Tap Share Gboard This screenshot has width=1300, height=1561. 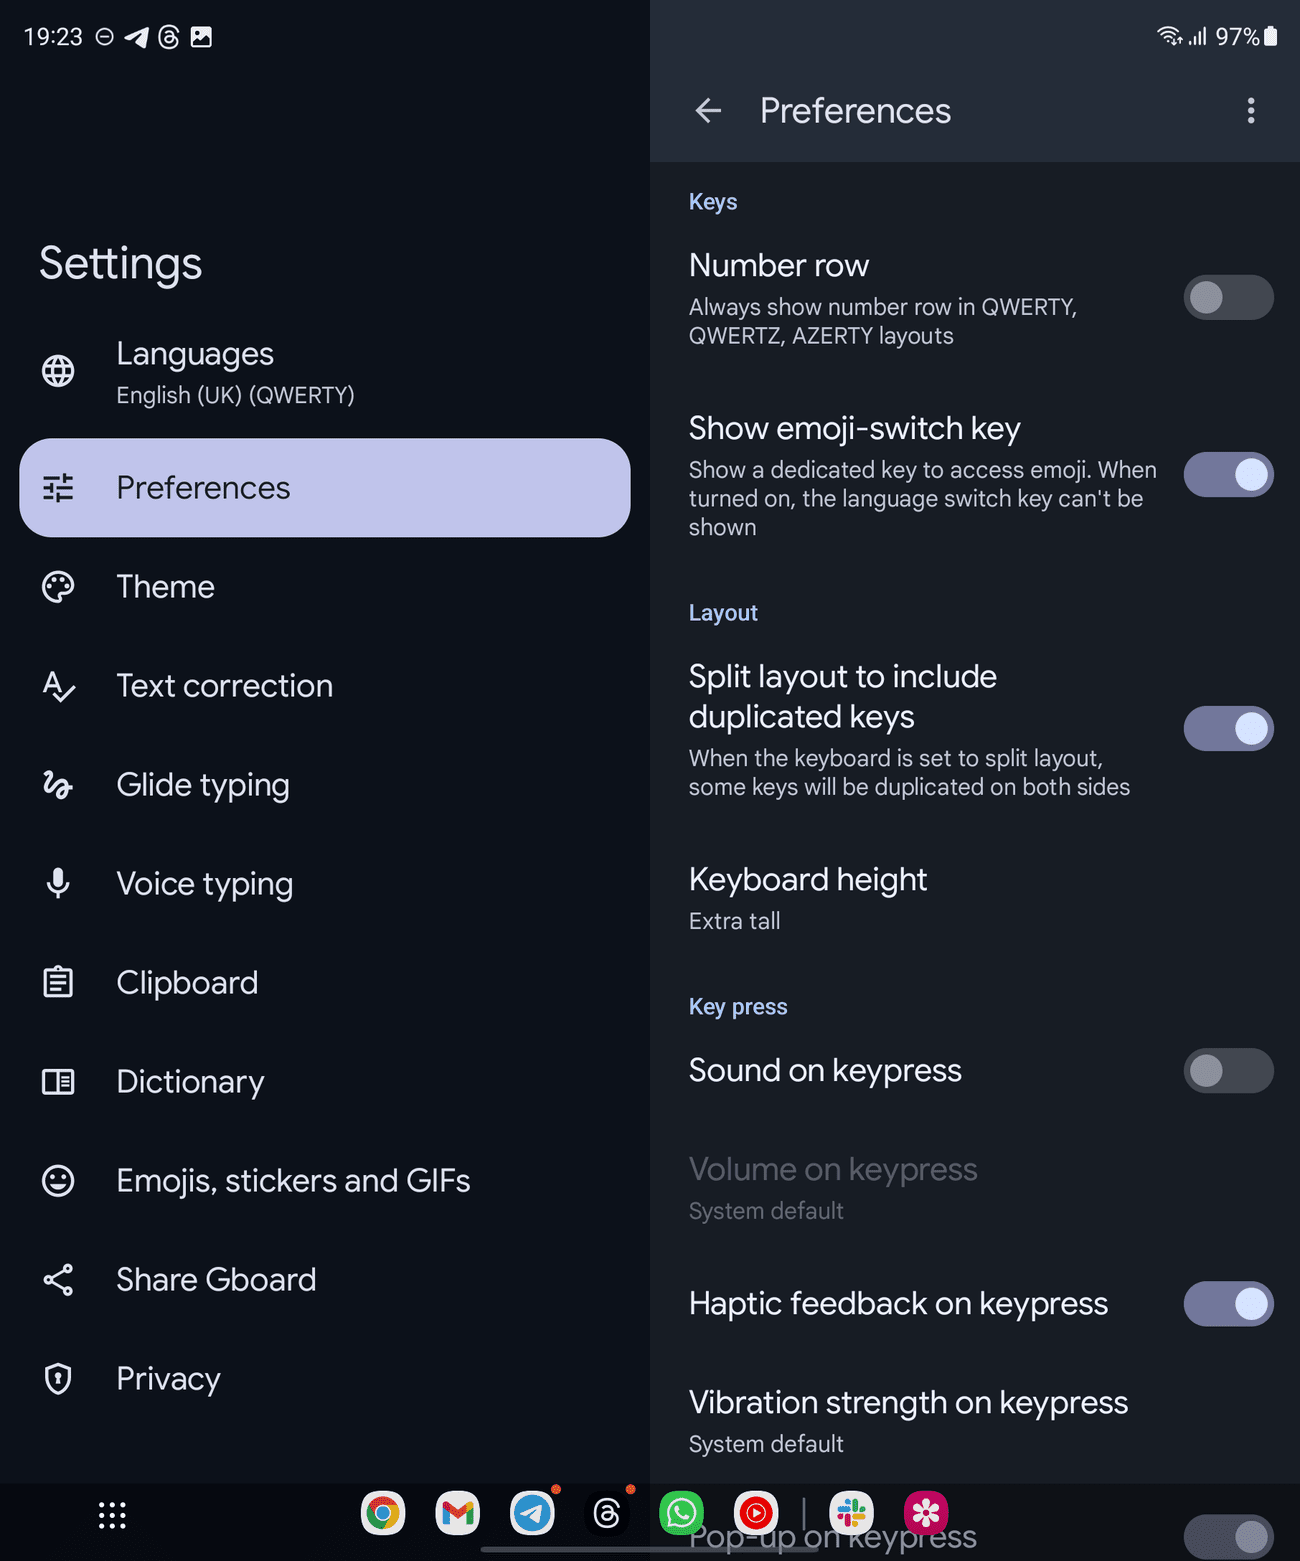(216, 1280)
